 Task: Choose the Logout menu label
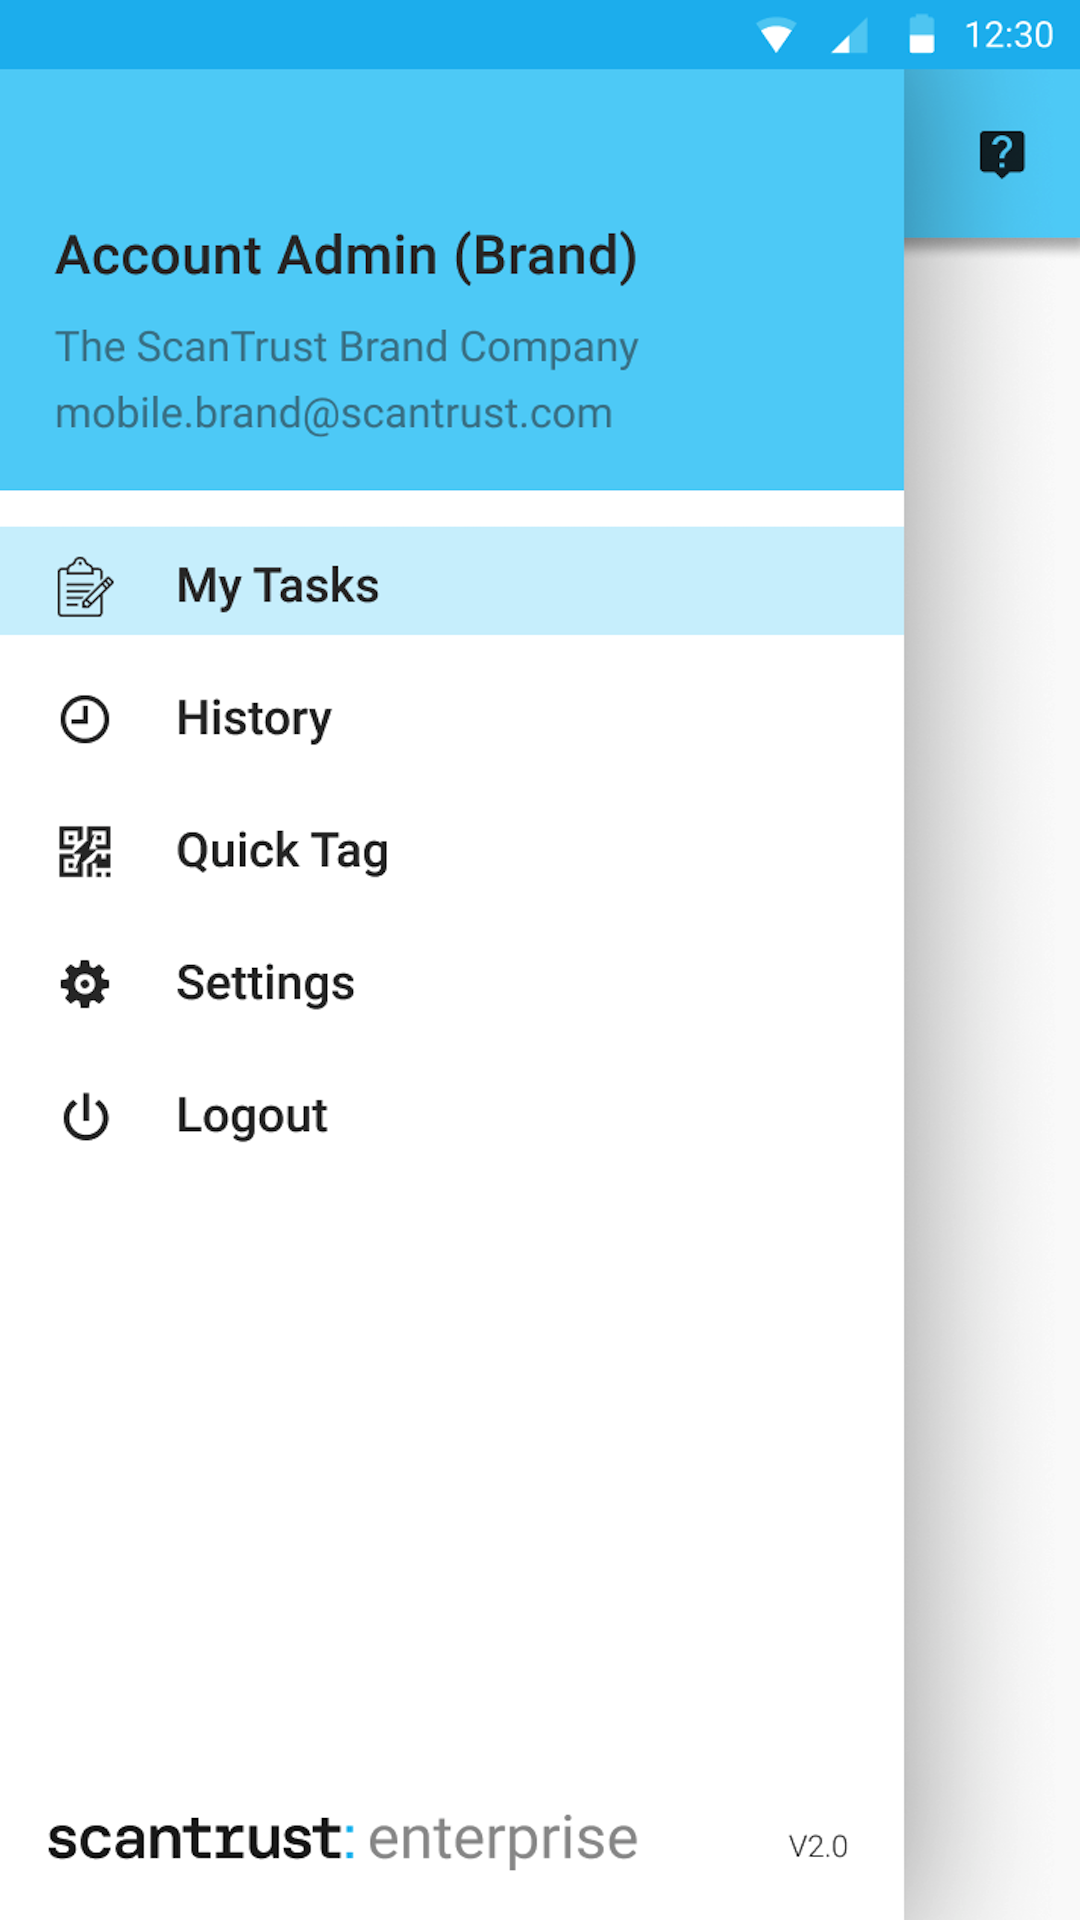[252, 1117]
